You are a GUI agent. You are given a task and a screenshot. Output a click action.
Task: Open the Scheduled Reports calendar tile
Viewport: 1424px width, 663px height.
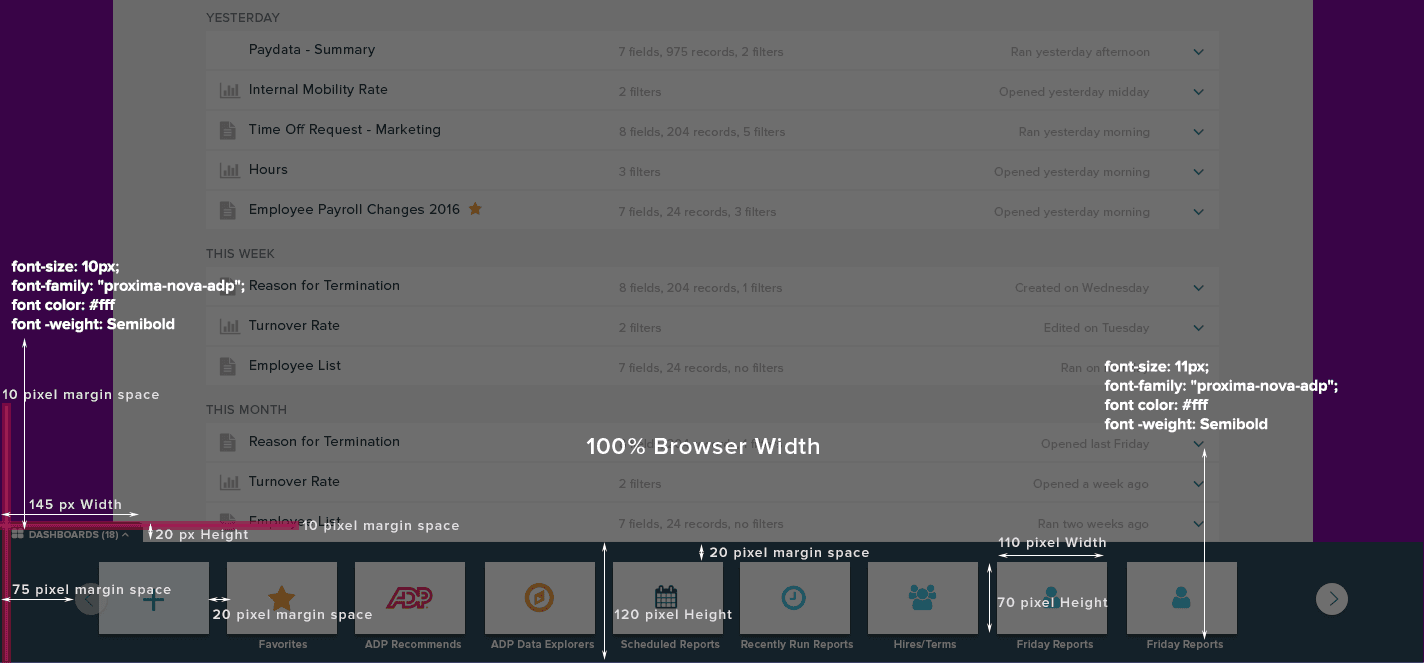[668, 598]
